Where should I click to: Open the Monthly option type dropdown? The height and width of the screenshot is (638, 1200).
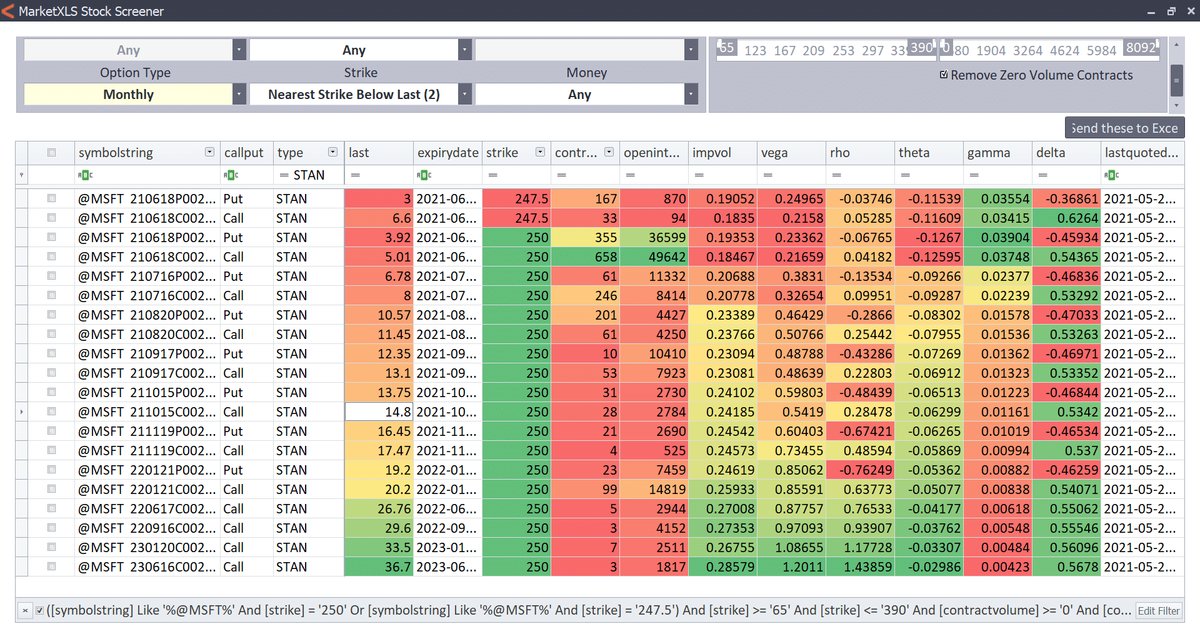(238, 93)
